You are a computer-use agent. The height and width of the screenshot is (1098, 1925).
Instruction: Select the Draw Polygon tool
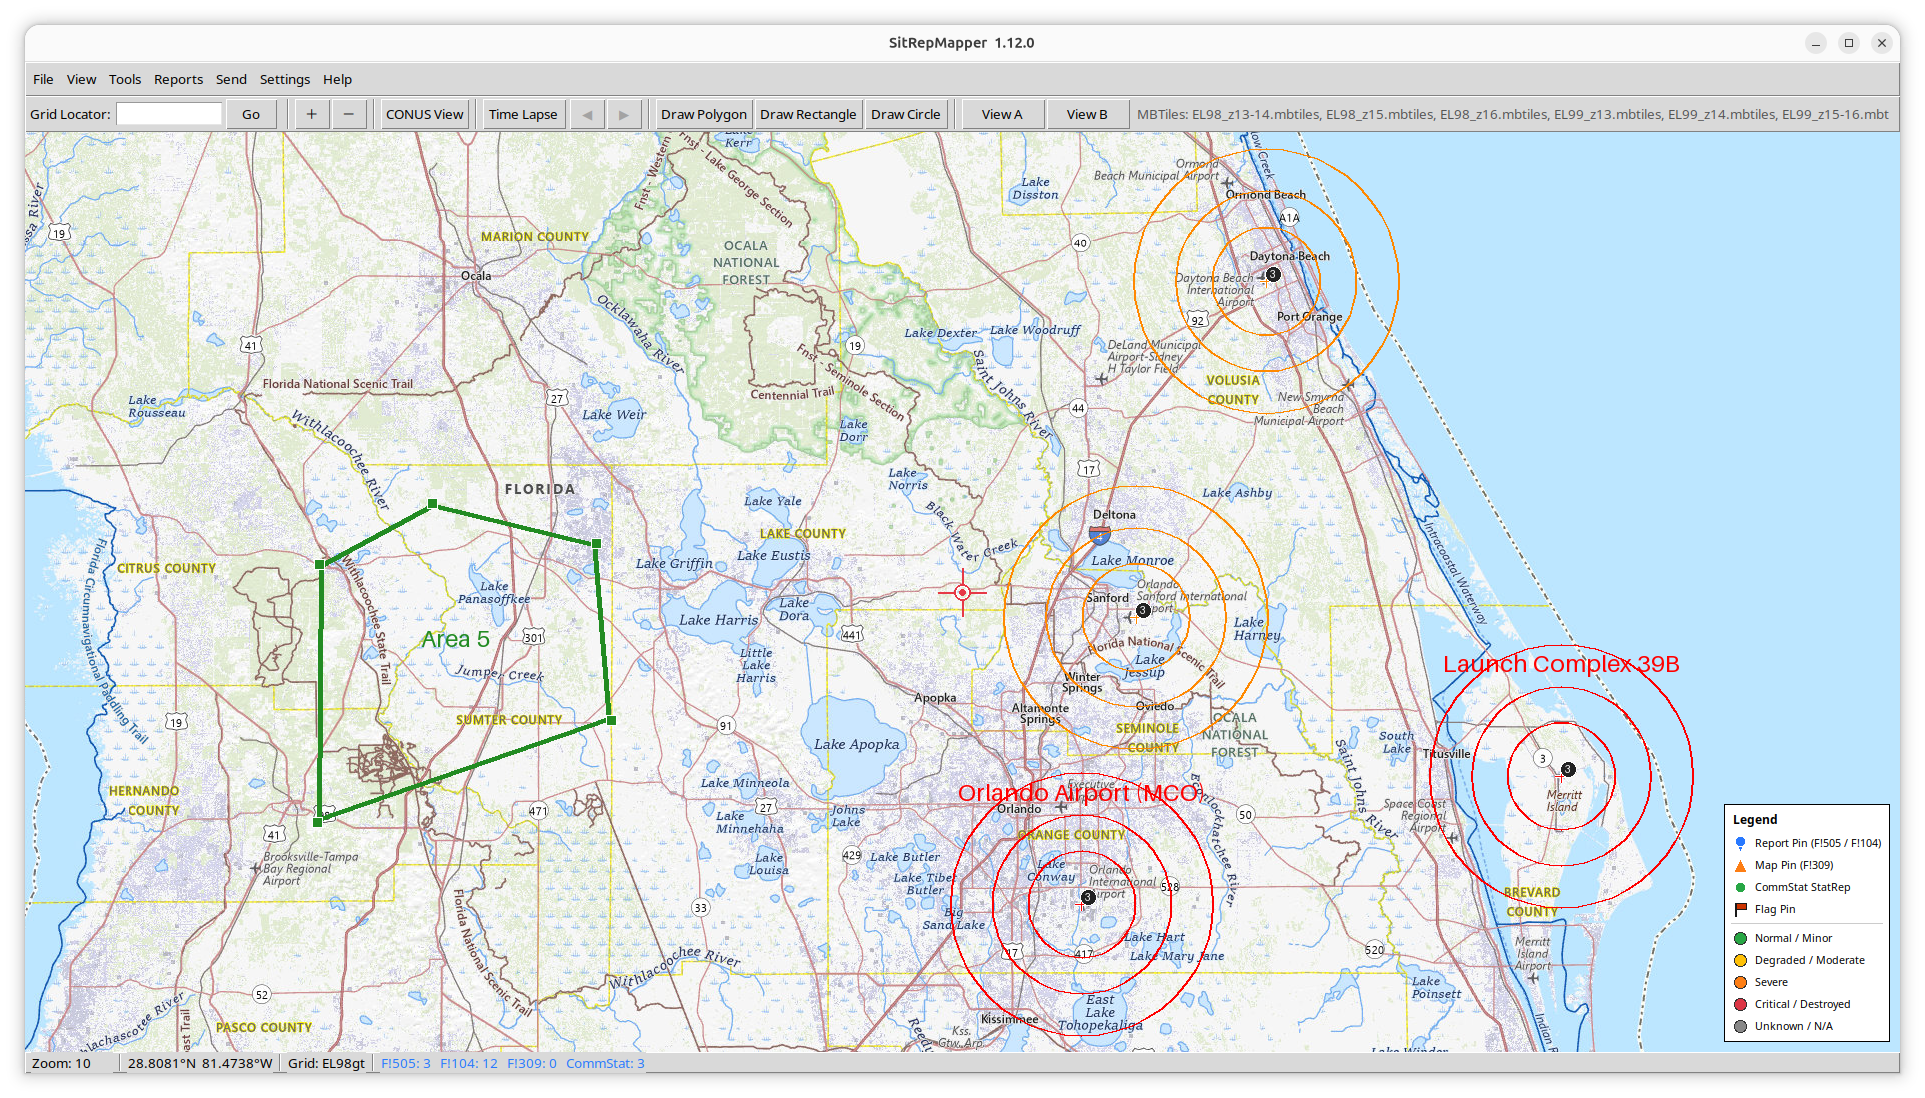point(703,114)
